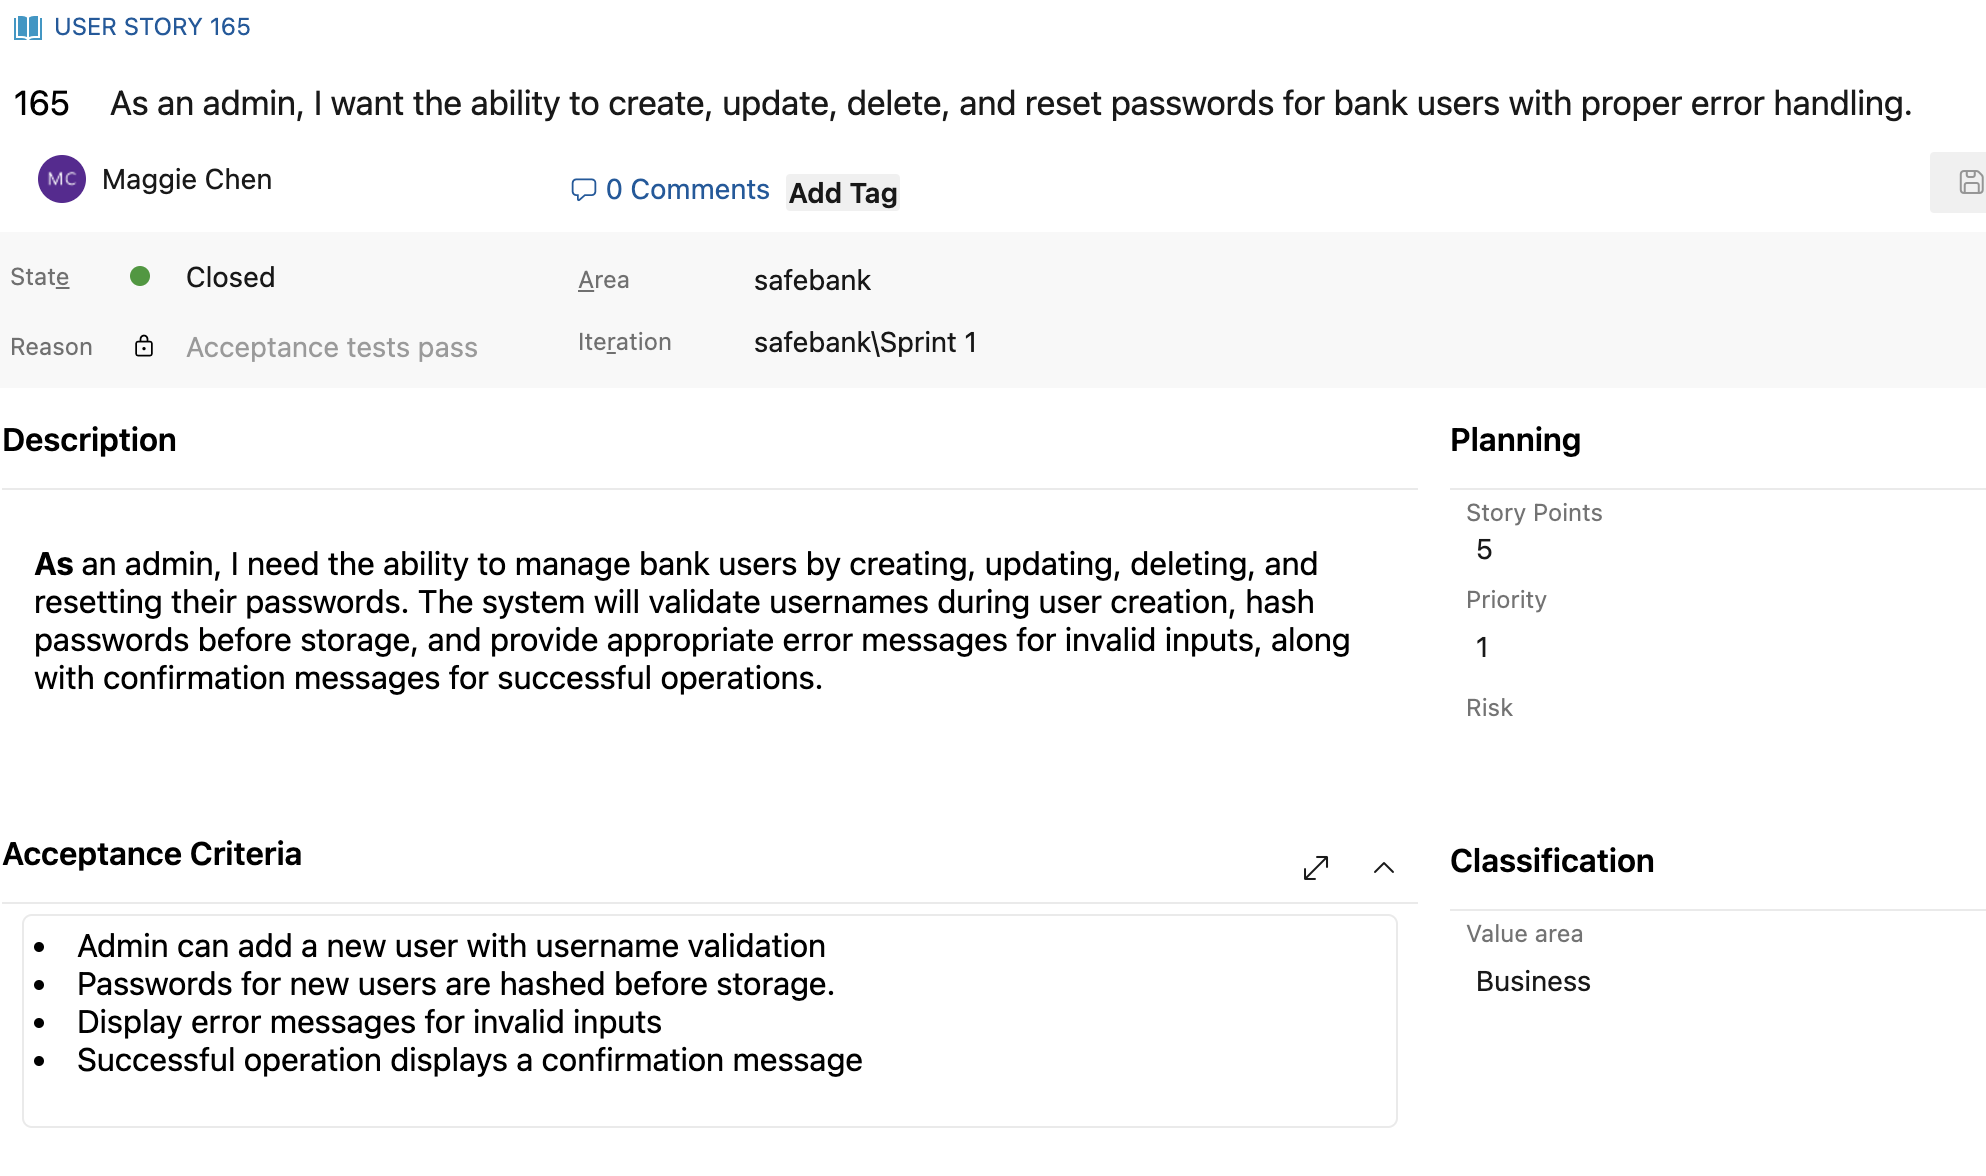
Task: Click the comments speech bubble icon
Action: click(x=583, y=189)
